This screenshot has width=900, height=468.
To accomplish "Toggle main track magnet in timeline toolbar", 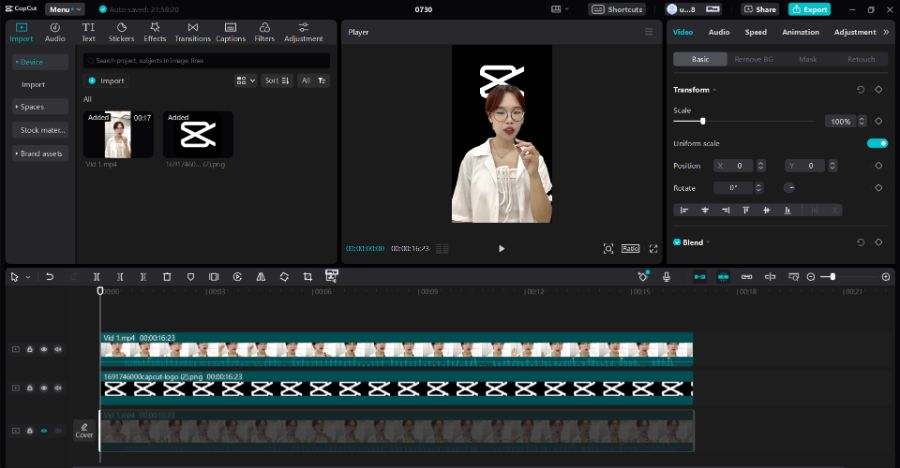I will tap(700, 277).
